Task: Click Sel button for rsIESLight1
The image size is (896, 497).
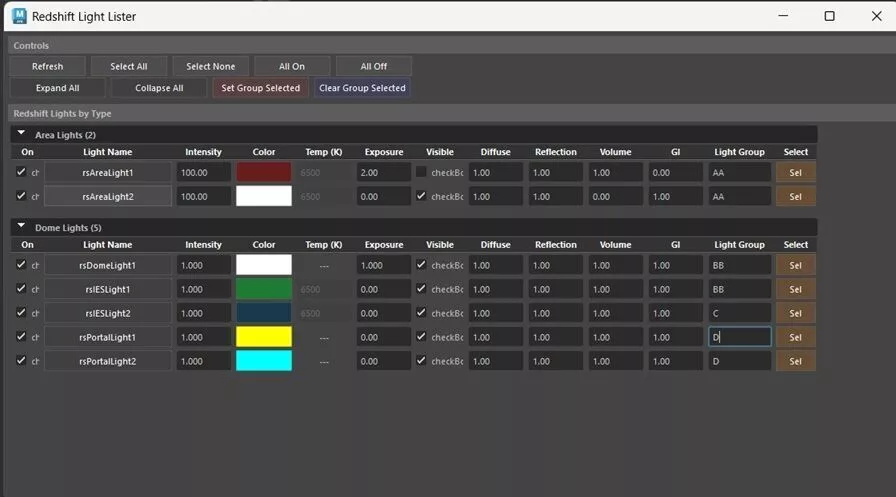Action: (x=795, y=289)
